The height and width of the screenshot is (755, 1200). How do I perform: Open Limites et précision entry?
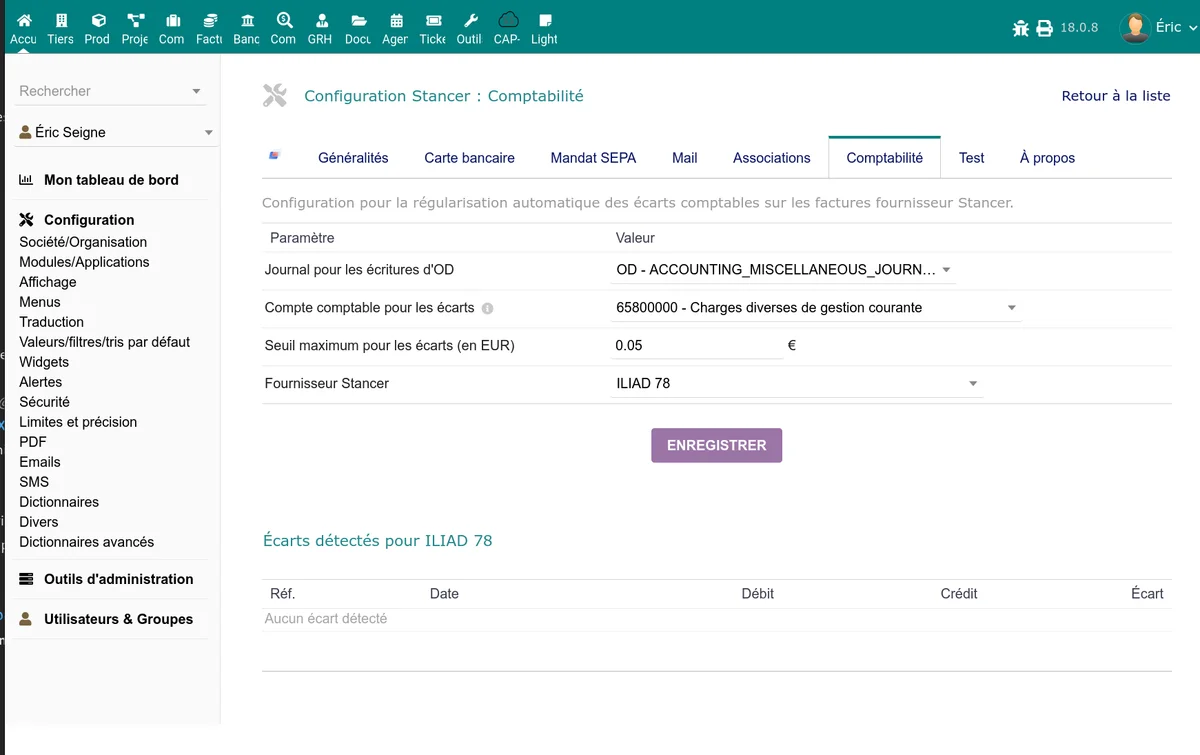coord(78,422)
